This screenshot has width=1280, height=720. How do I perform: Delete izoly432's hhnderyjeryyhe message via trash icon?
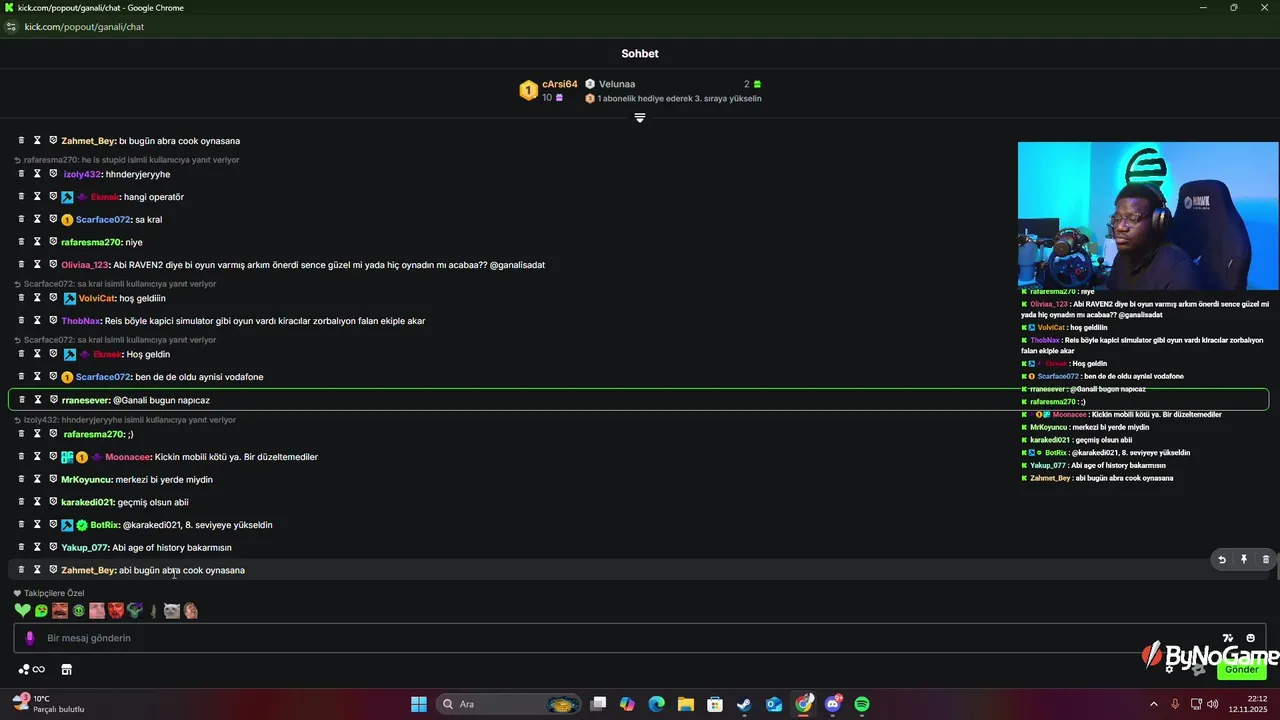click(21, 174)
